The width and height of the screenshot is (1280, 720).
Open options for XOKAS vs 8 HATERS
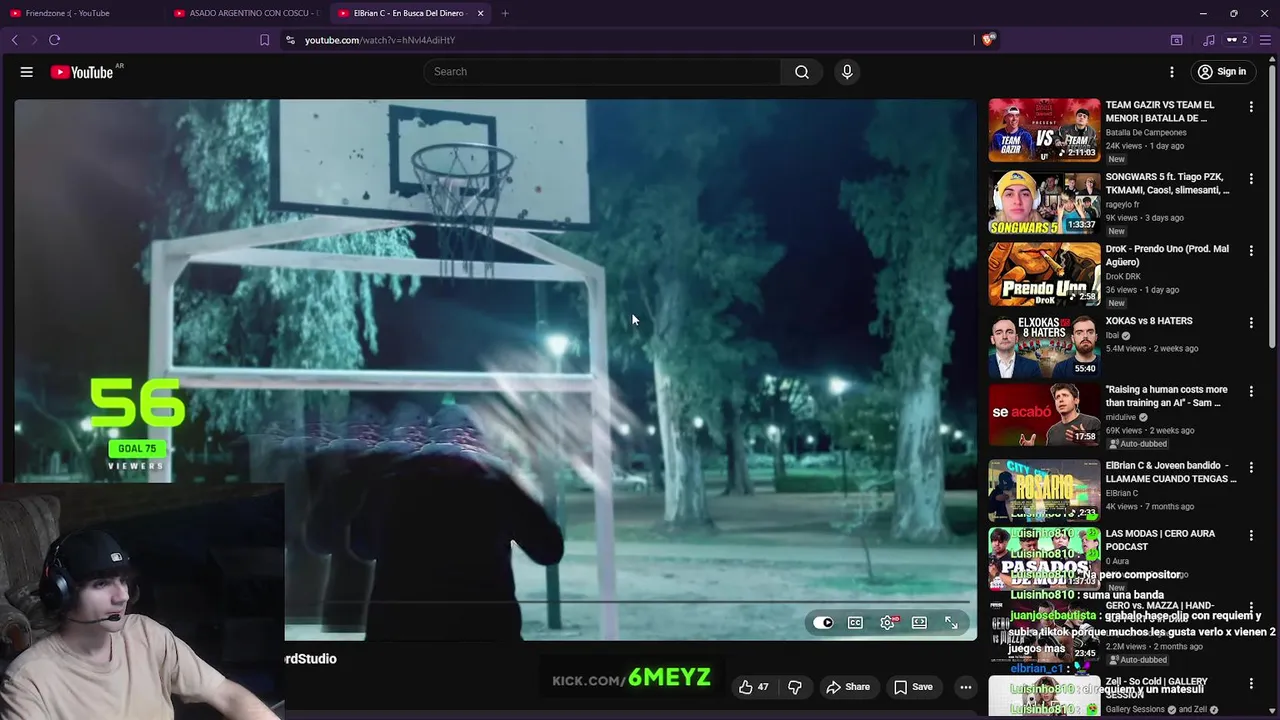(1251, 323)
